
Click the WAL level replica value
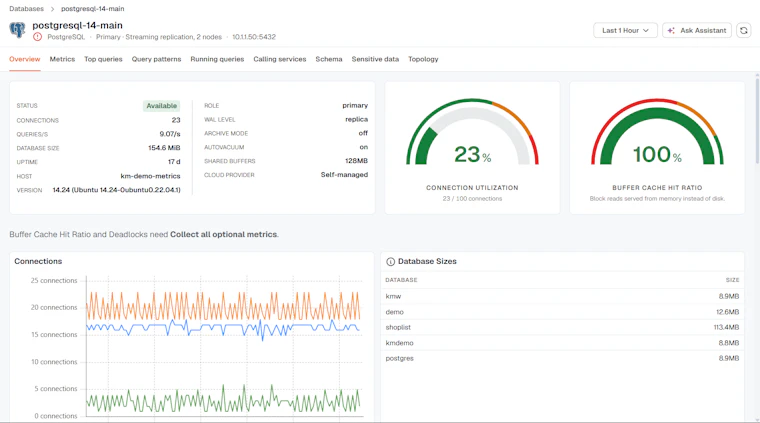(x=357, y=119)
